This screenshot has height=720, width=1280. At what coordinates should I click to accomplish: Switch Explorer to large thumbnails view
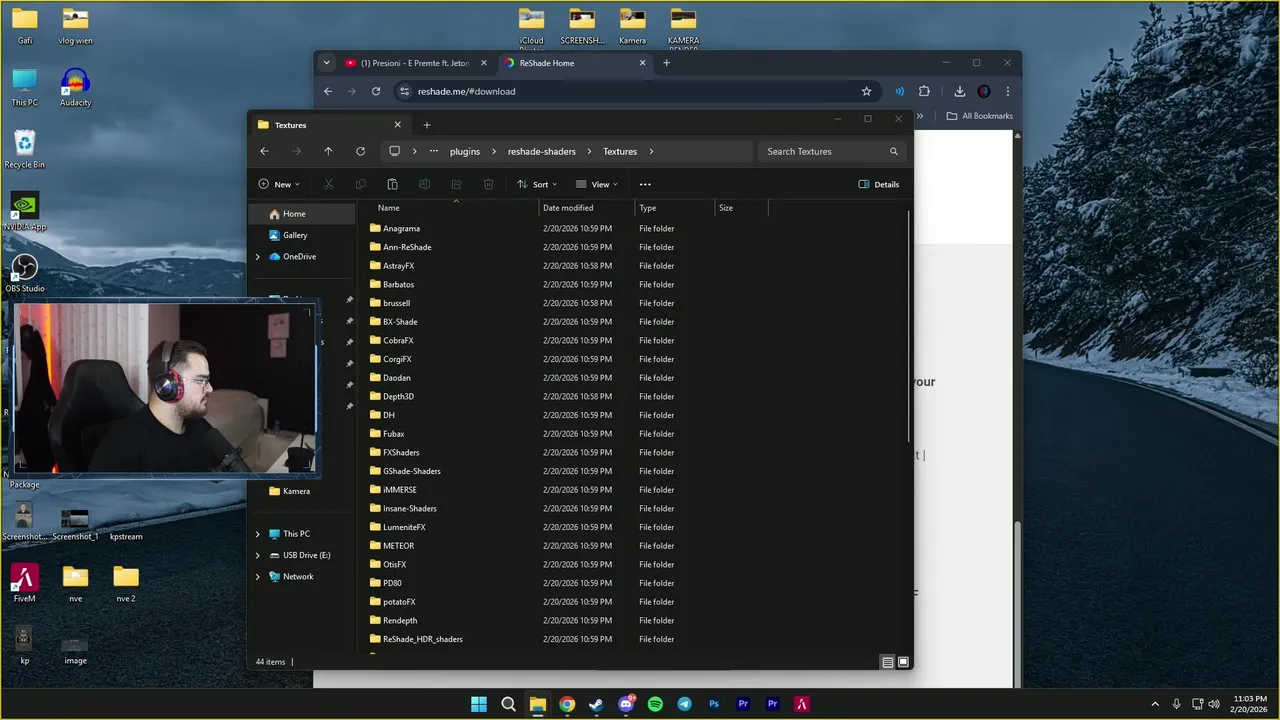pos(903,662)
